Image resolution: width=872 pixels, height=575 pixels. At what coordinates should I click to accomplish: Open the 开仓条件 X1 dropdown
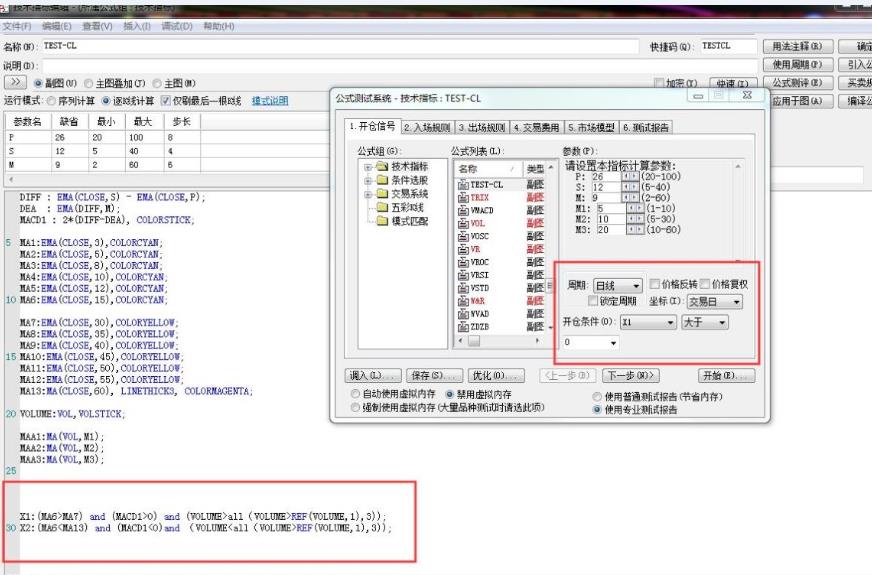click(647, 323)
